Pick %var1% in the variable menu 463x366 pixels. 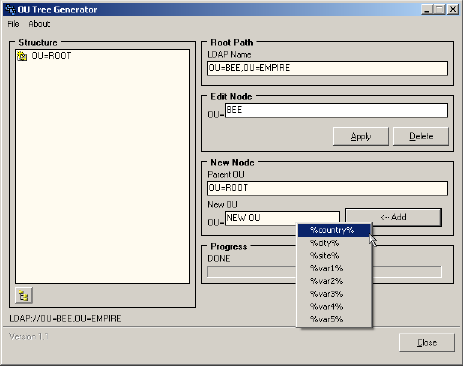tap(334, 268)
